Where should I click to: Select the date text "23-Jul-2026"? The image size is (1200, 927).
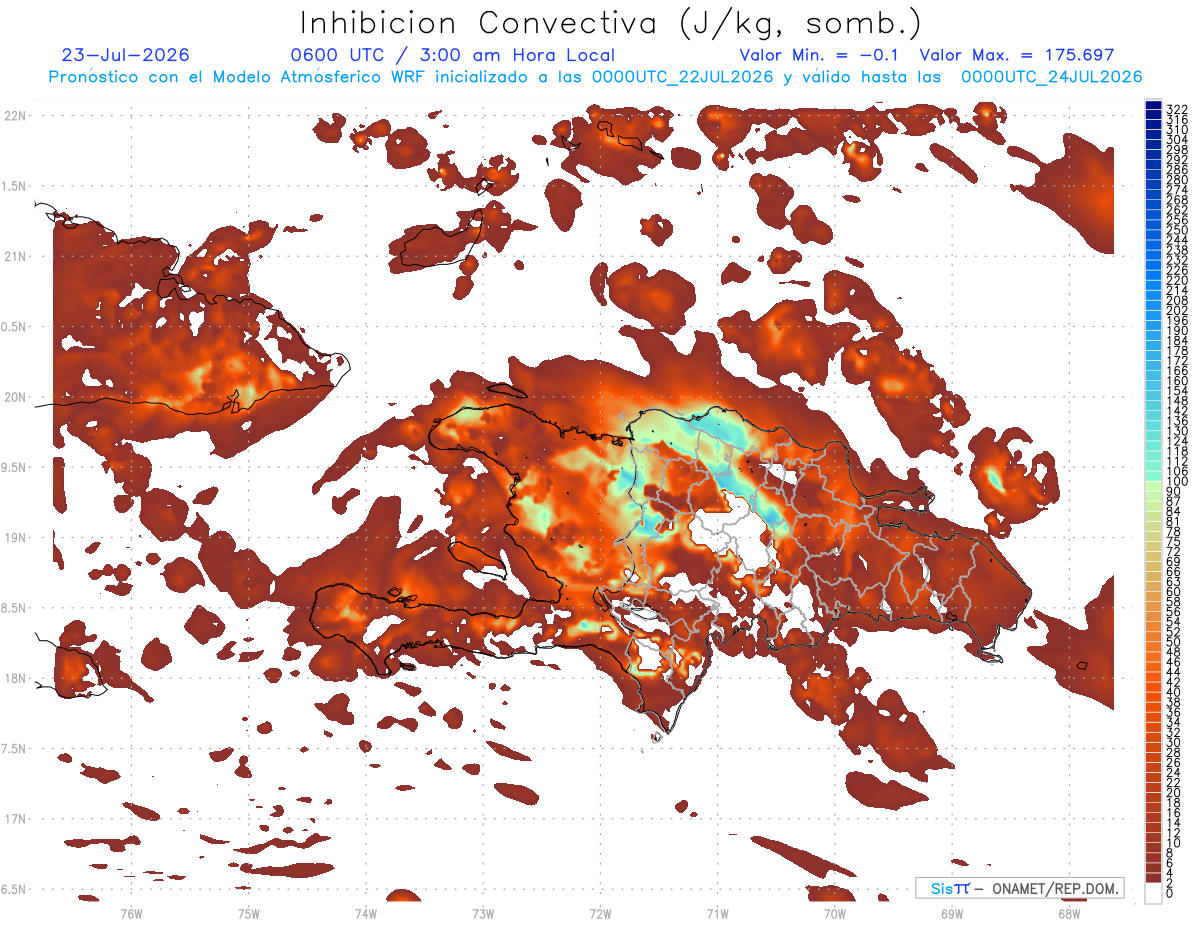point(125,55)
